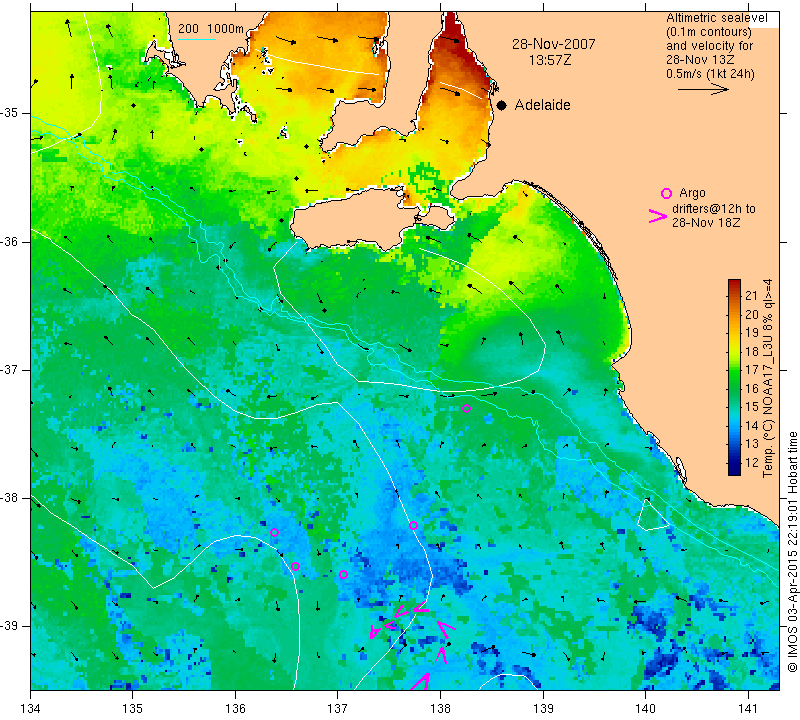Click the '200 1000m' depth contour label

[x=211, y=29]
